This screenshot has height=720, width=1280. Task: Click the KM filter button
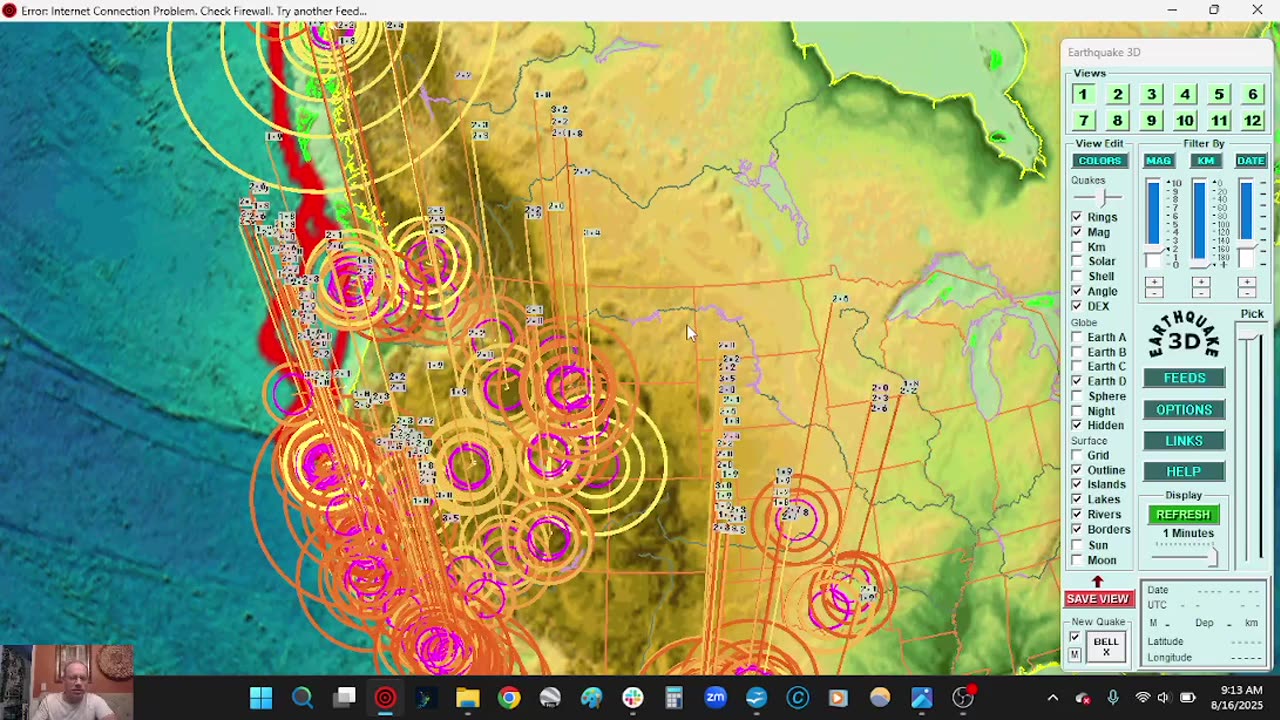tap(1206, 160)
